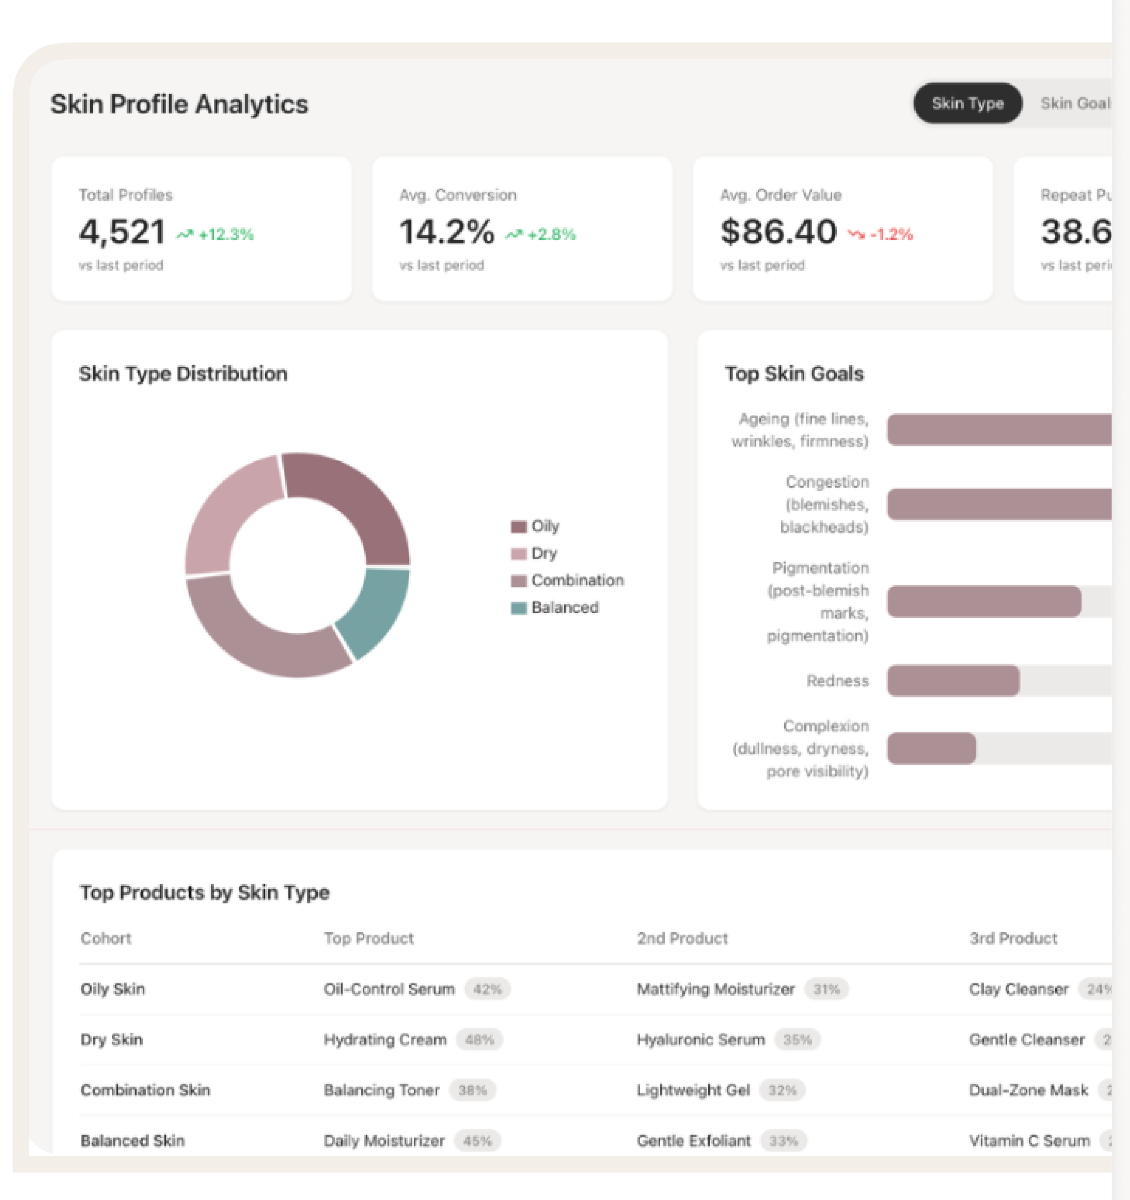1130x1200 pixels.
Task: Click the Daily Moisturizer product
Action: (x=384, y=1141)
